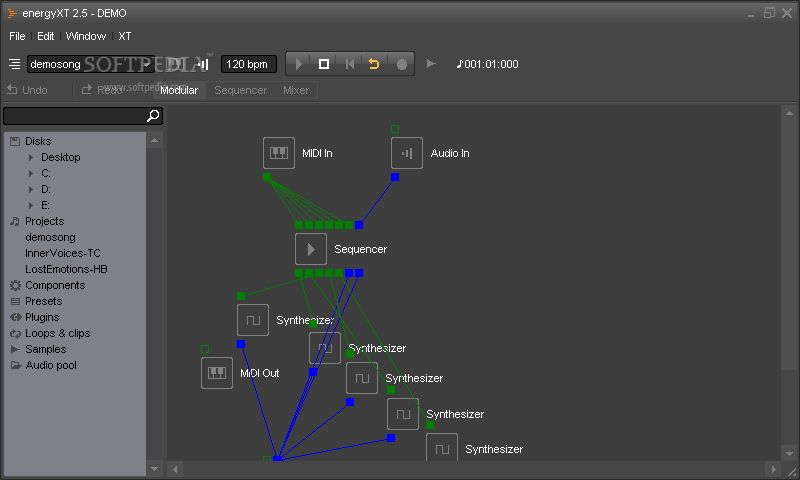Click the left arrow of the horizontal scrollbar
Viewport: 800px width, 480px height.
pyautogui.click(x=175, y=469)
